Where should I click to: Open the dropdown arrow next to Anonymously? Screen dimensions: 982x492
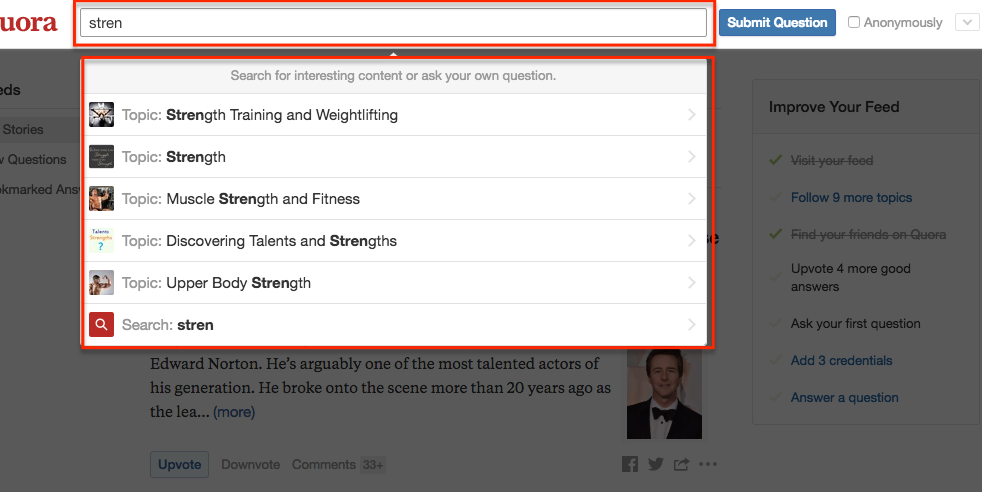967,23
